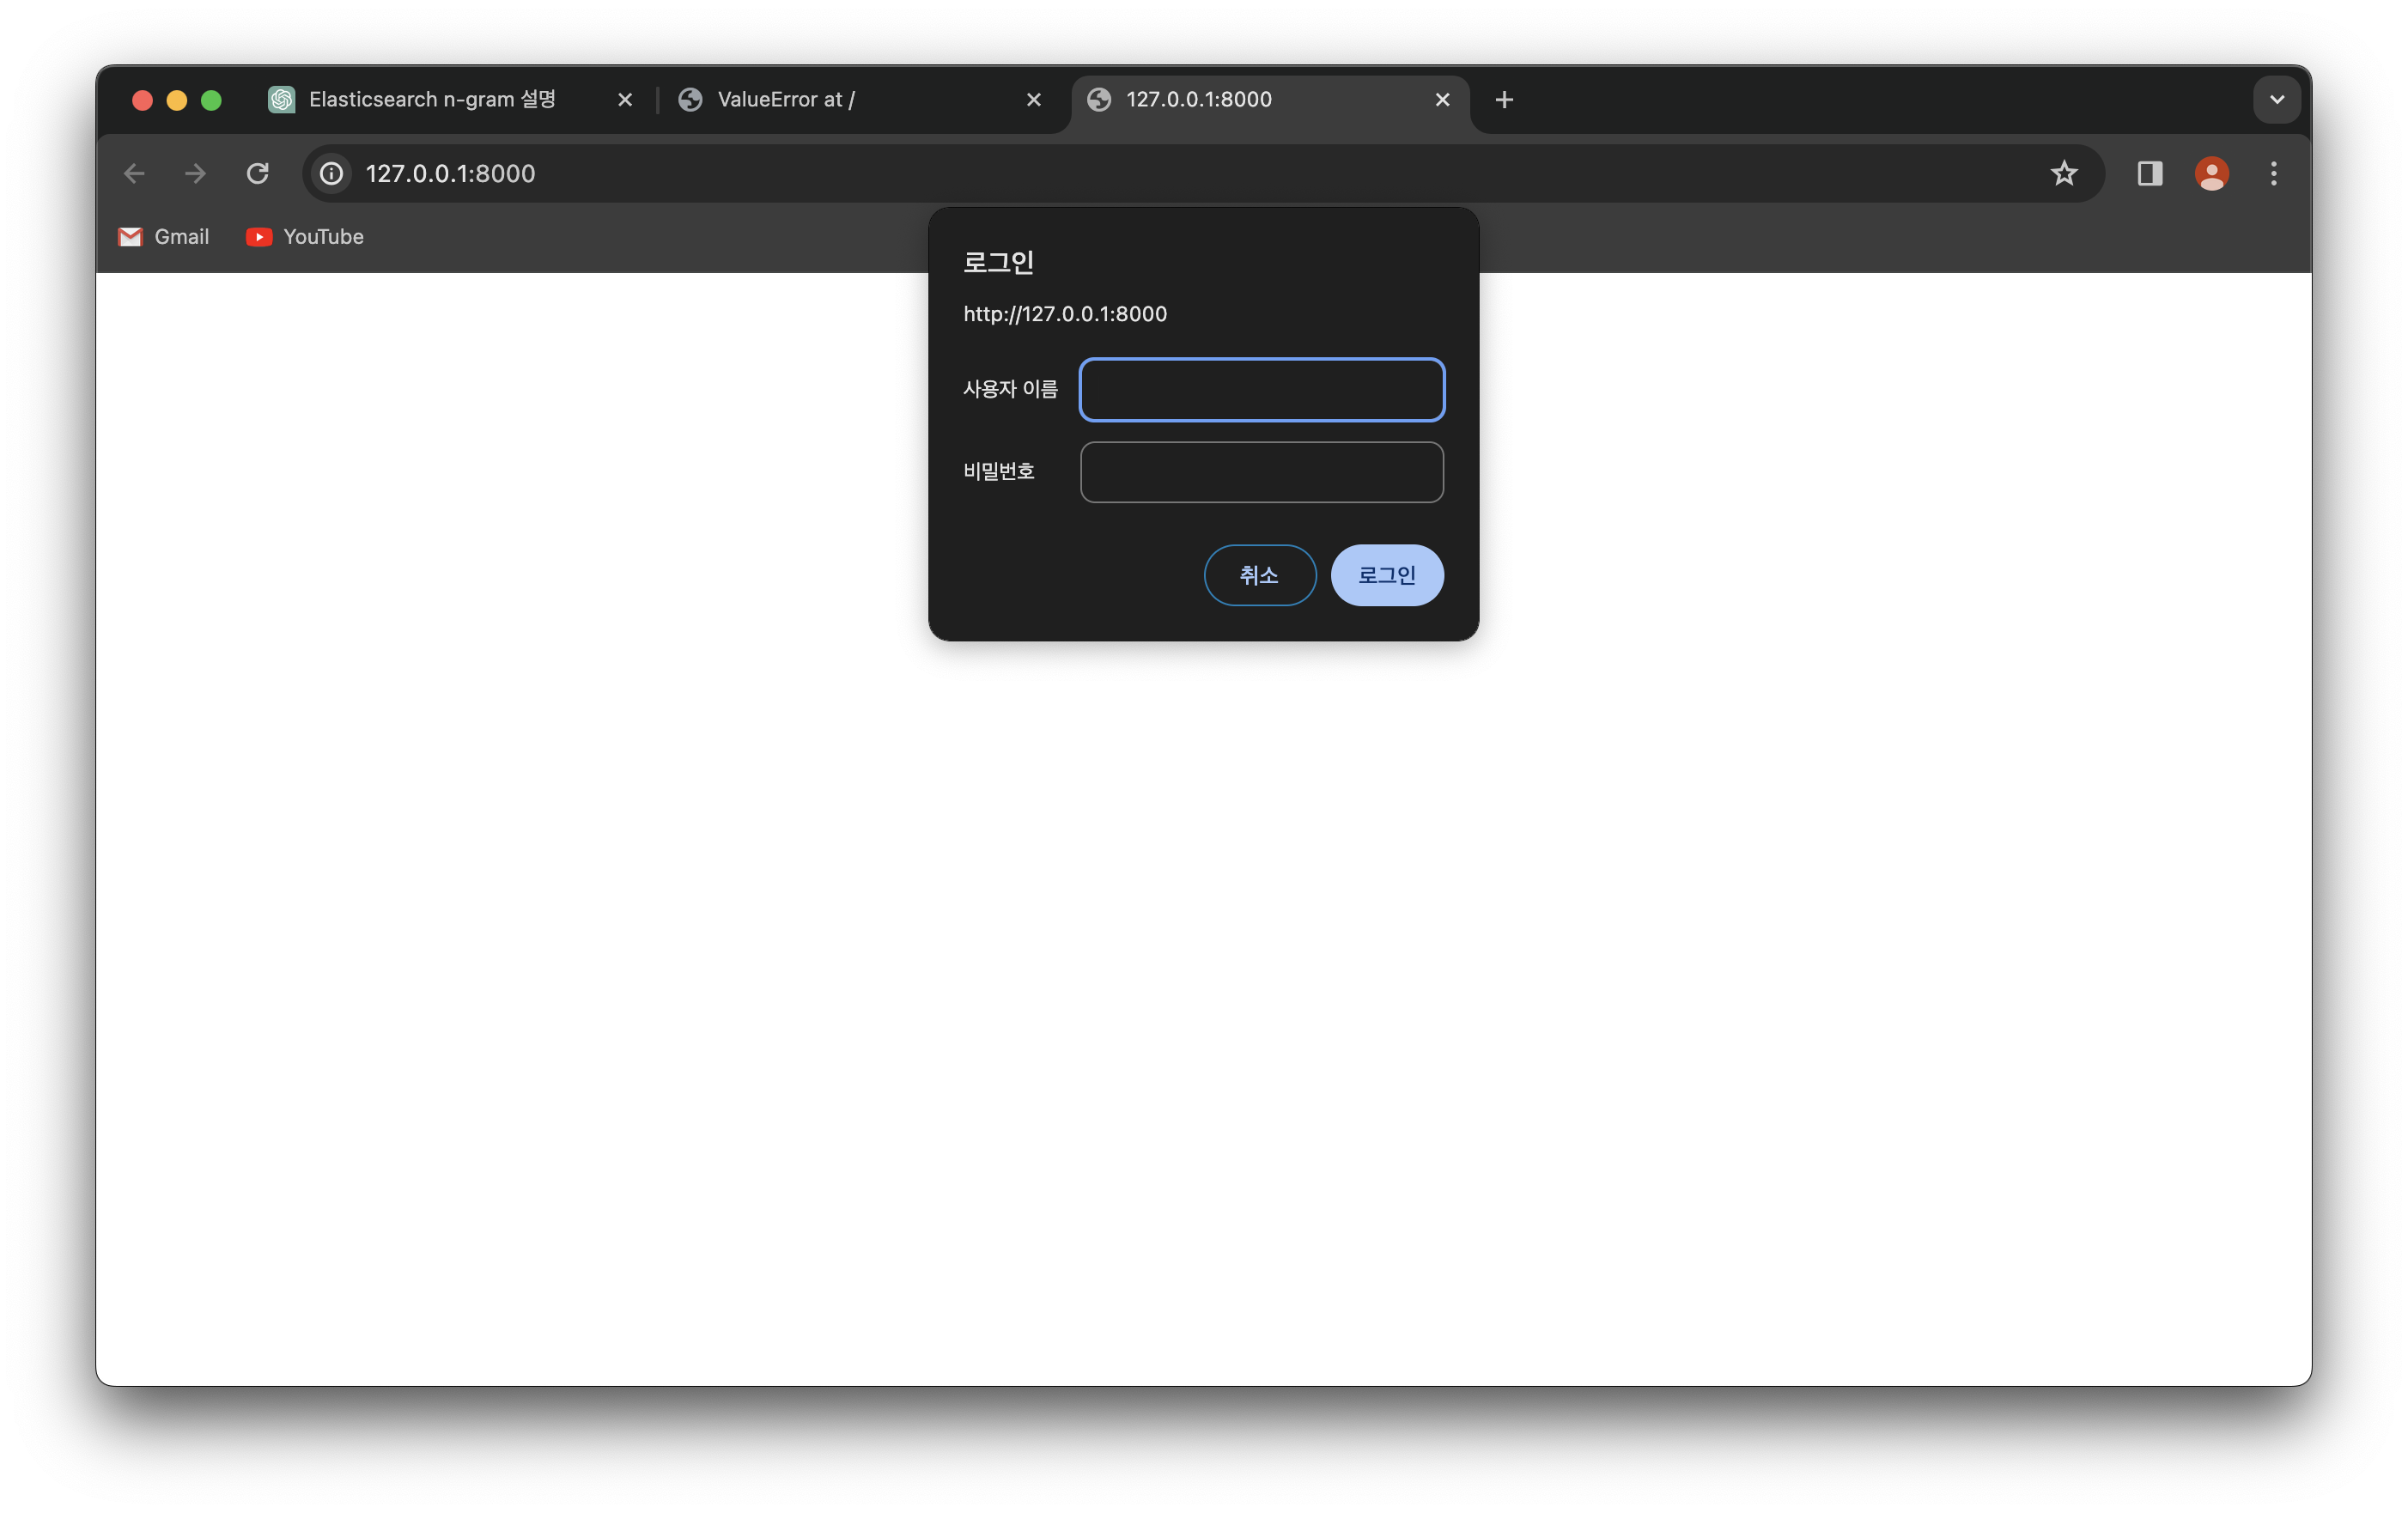The width and height of the screenshot is (2408, 1513).
Task: Minimize window with yellow button
Action: point(177,100)
